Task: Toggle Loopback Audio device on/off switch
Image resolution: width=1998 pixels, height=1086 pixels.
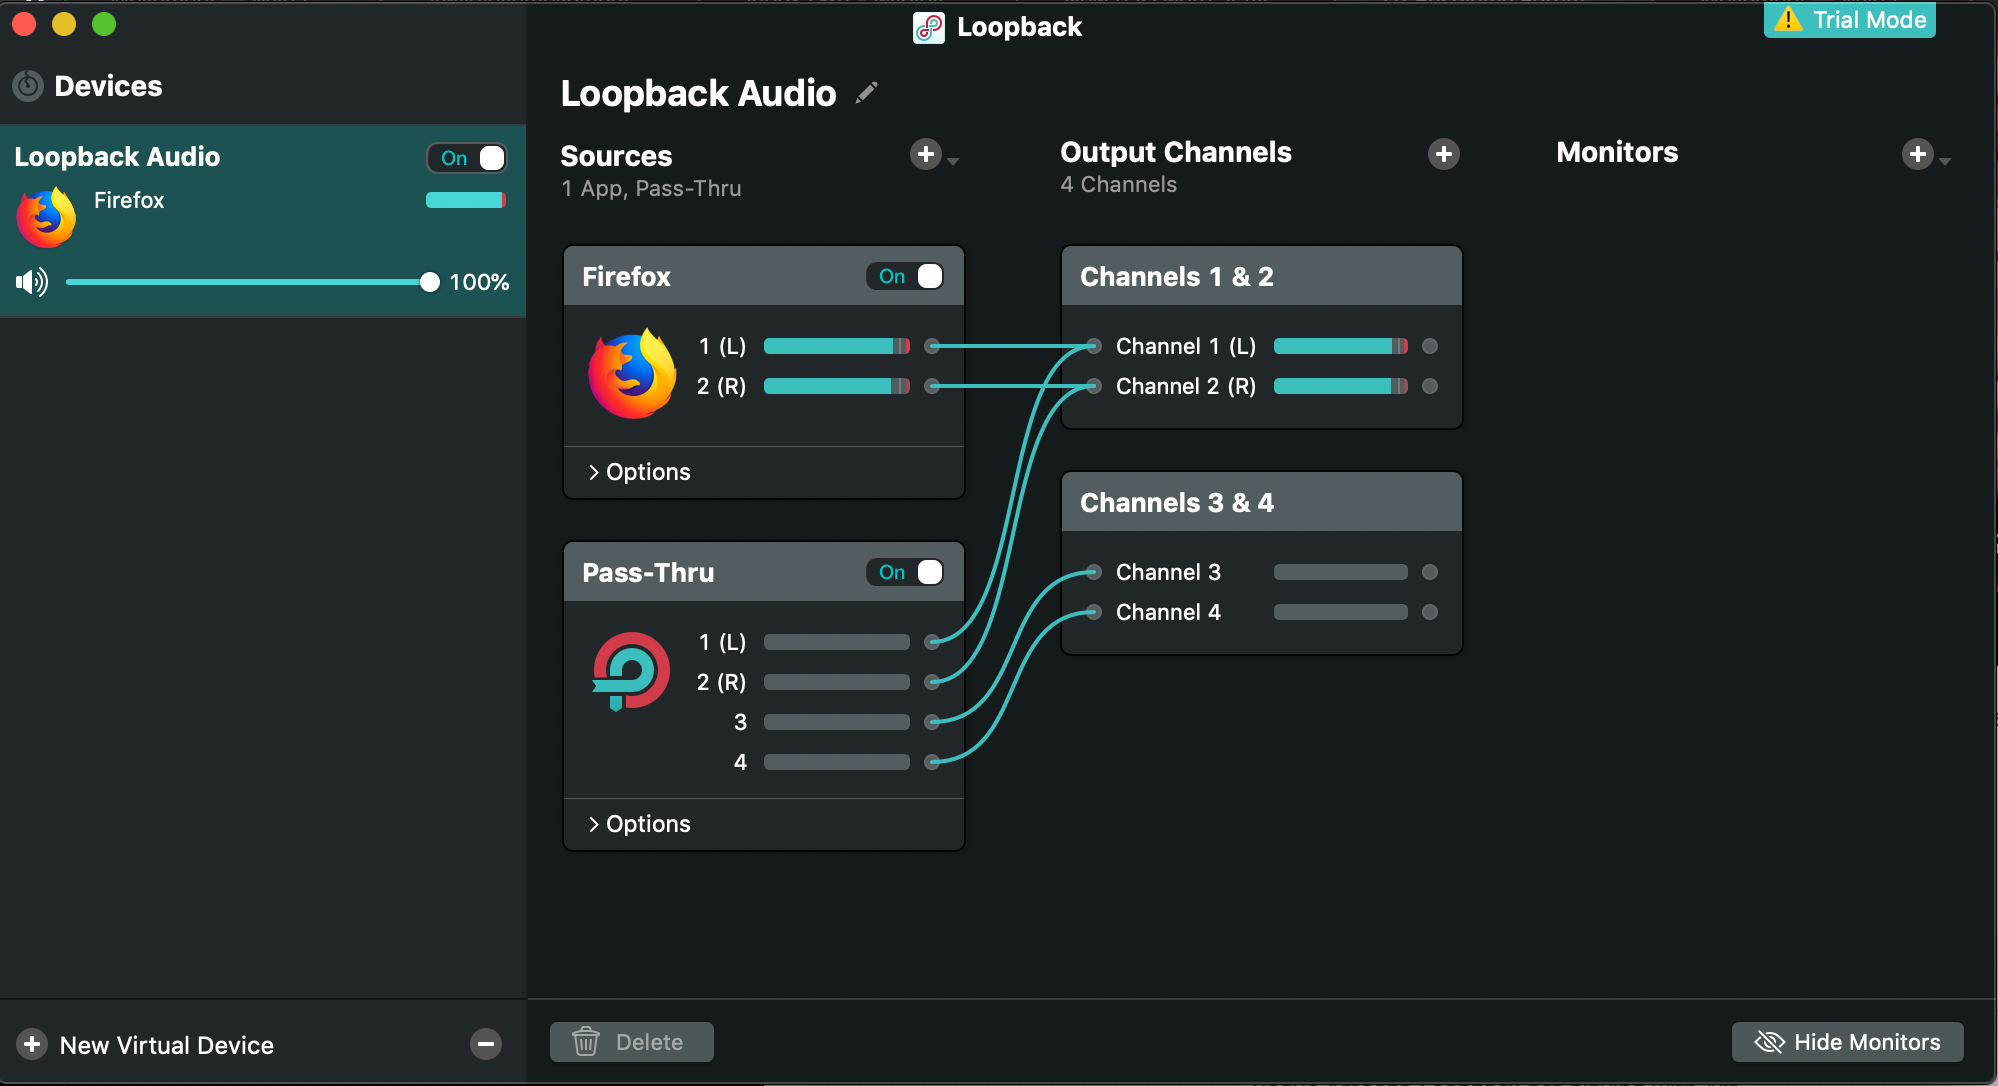Action: (468, 158)
